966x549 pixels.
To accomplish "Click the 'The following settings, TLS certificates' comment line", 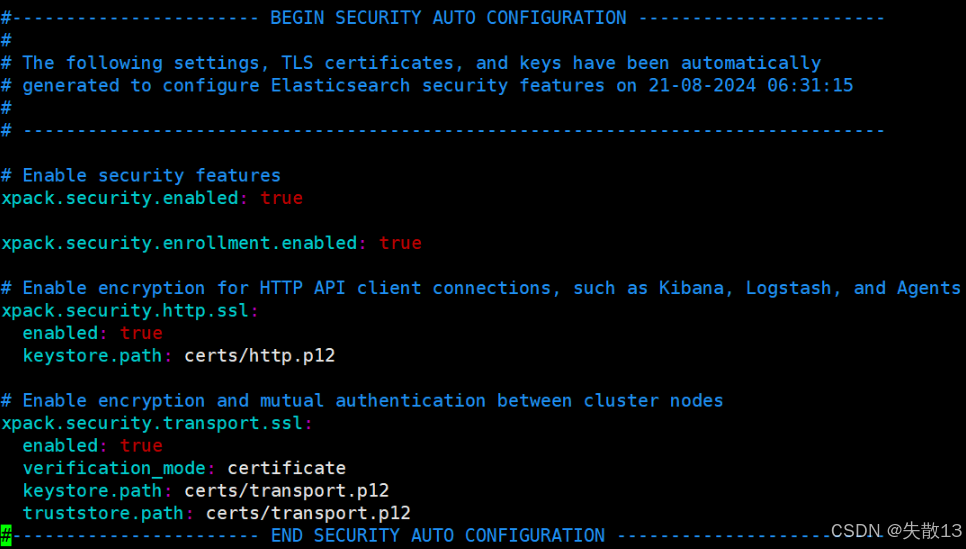I will coord(411,63).
